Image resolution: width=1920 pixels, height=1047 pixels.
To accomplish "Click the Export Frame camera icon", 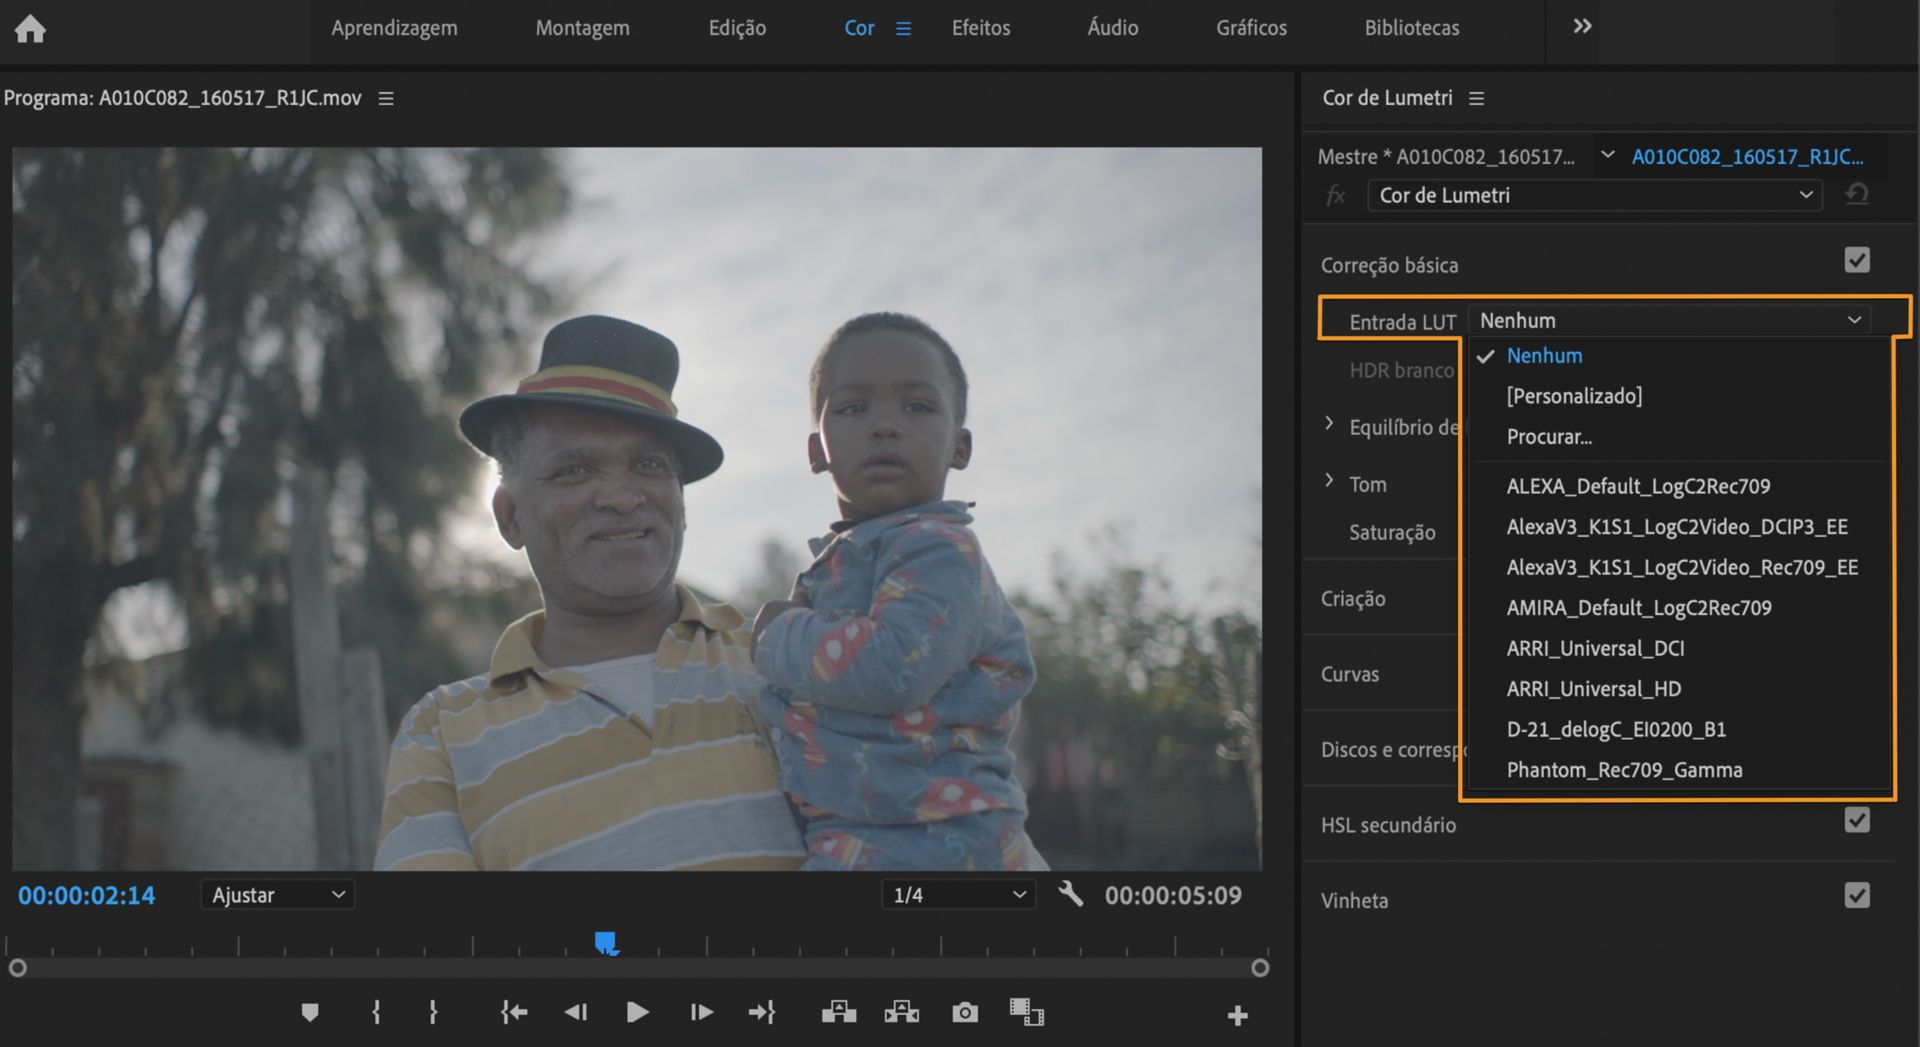I will (964, 1013).
